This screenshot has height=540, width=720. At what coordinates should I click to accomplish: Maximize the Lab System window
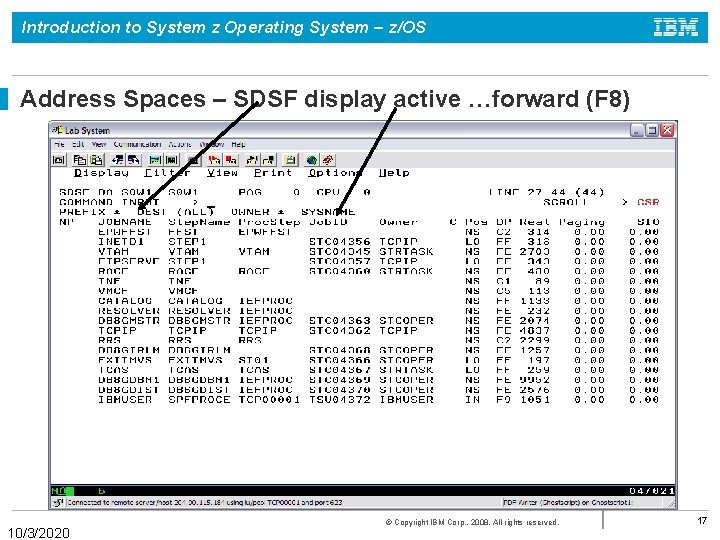coord(652,130)
